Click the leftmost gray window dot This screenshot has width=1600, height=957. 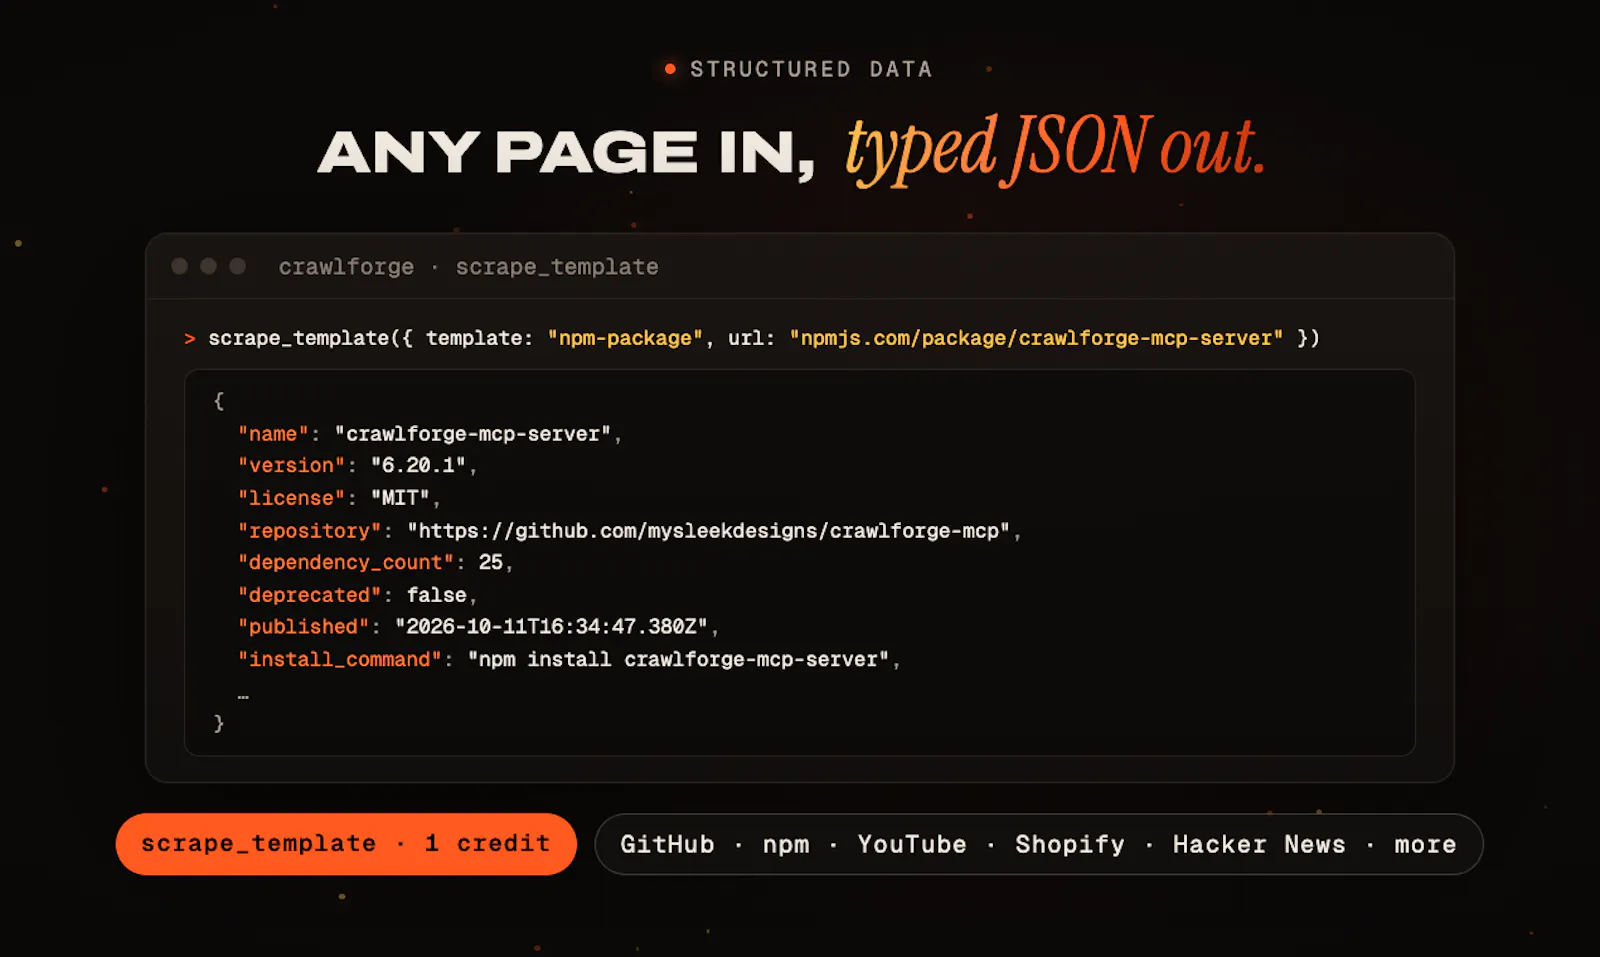(x=180, y=266)
